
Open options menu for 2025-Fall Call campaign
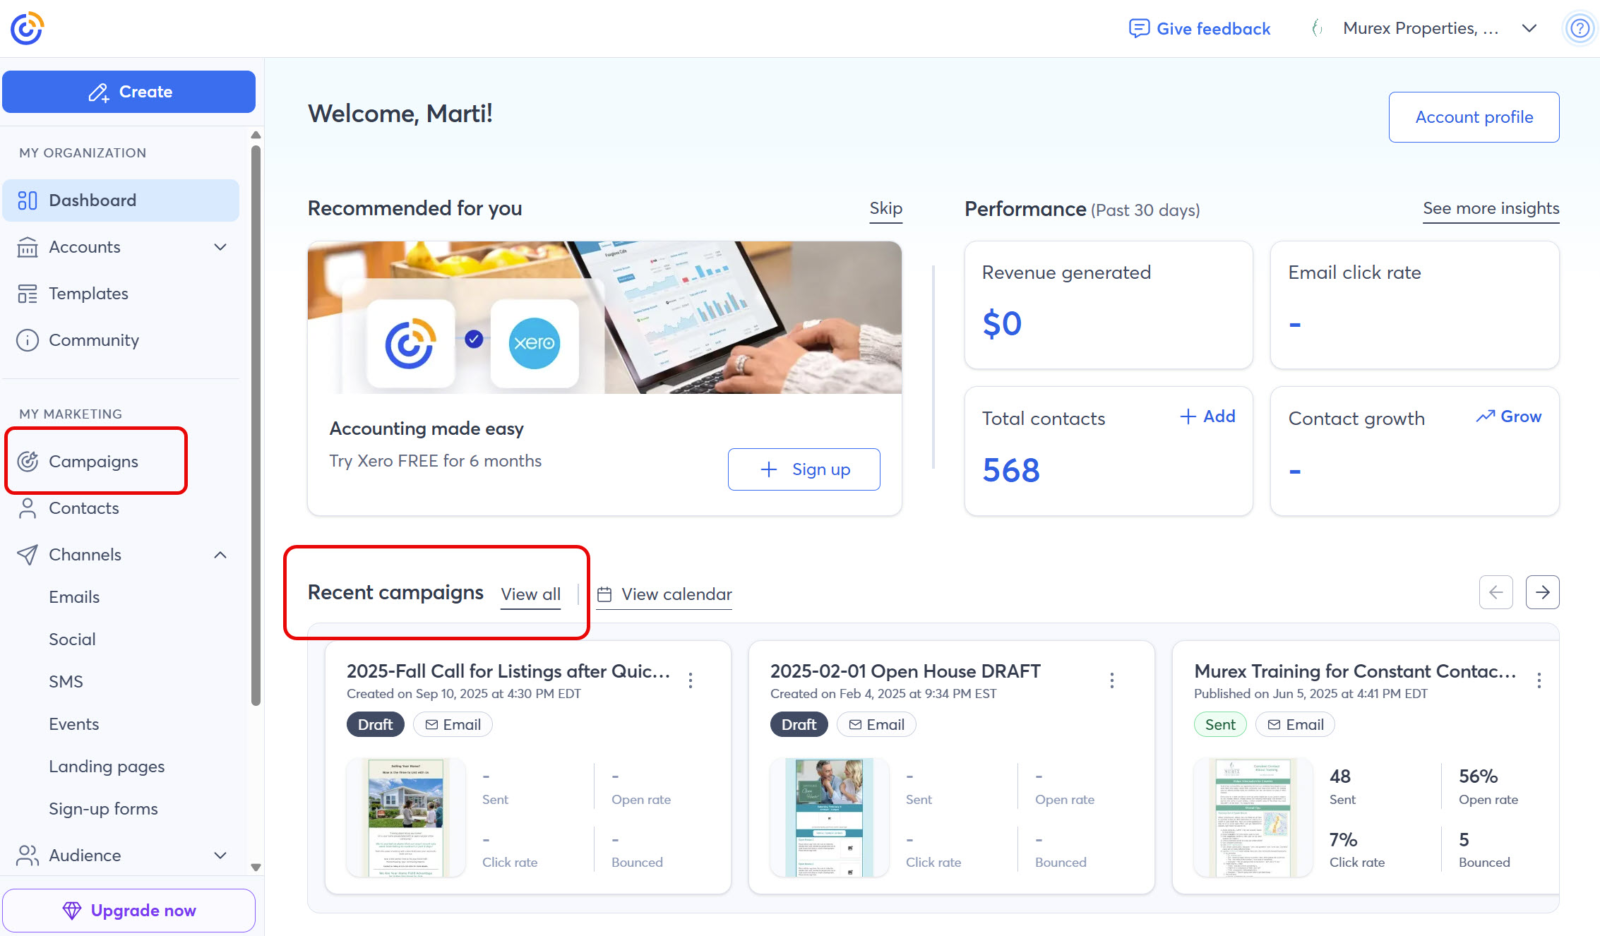691,680
